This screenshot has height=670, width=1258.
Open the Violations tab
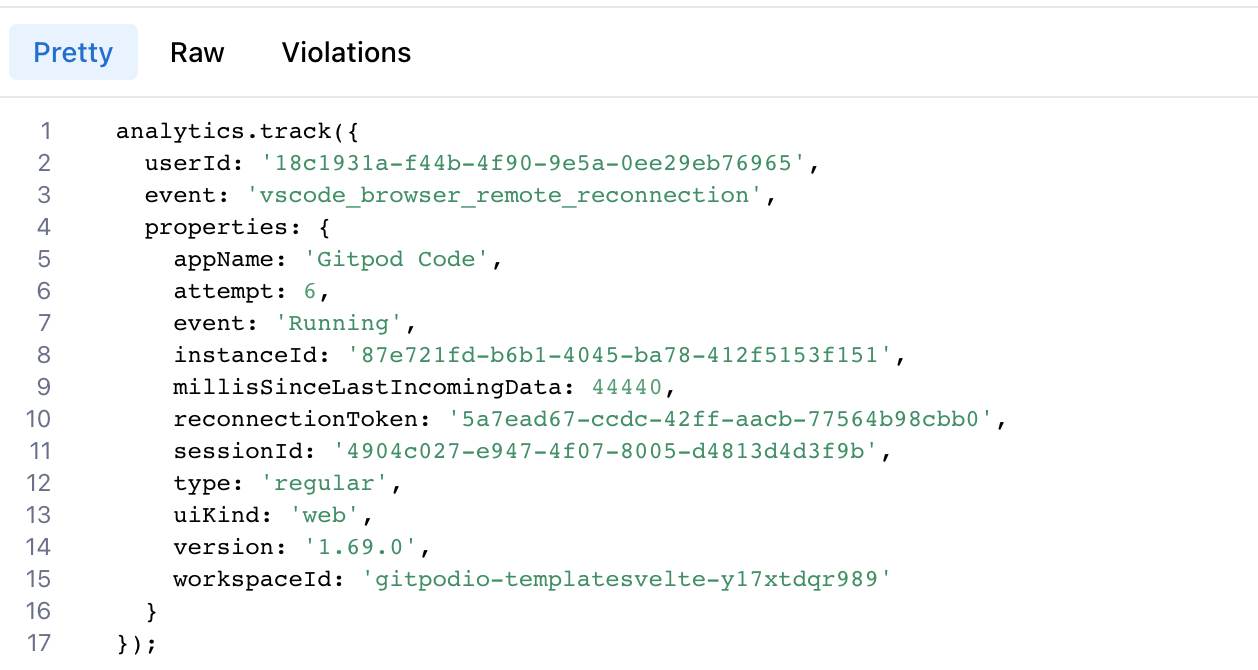(x=346, y=52)
